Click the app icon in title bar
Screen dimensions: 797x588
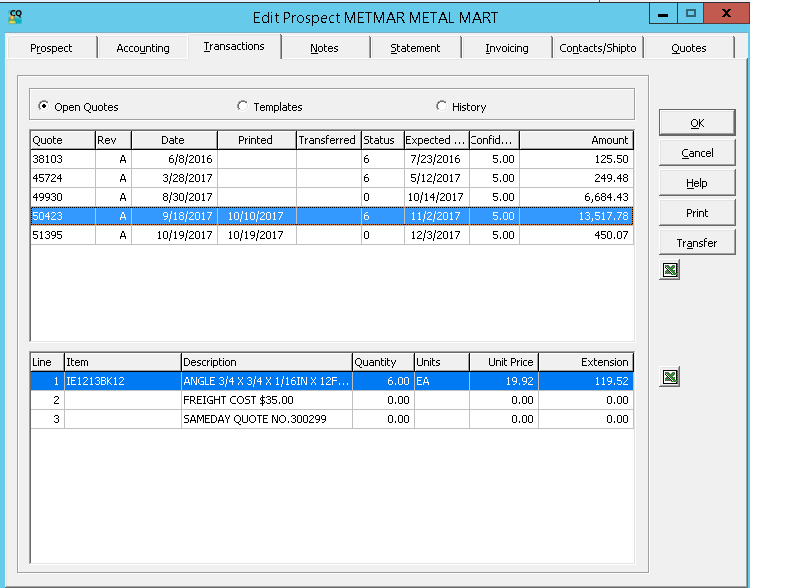[15, 16]
